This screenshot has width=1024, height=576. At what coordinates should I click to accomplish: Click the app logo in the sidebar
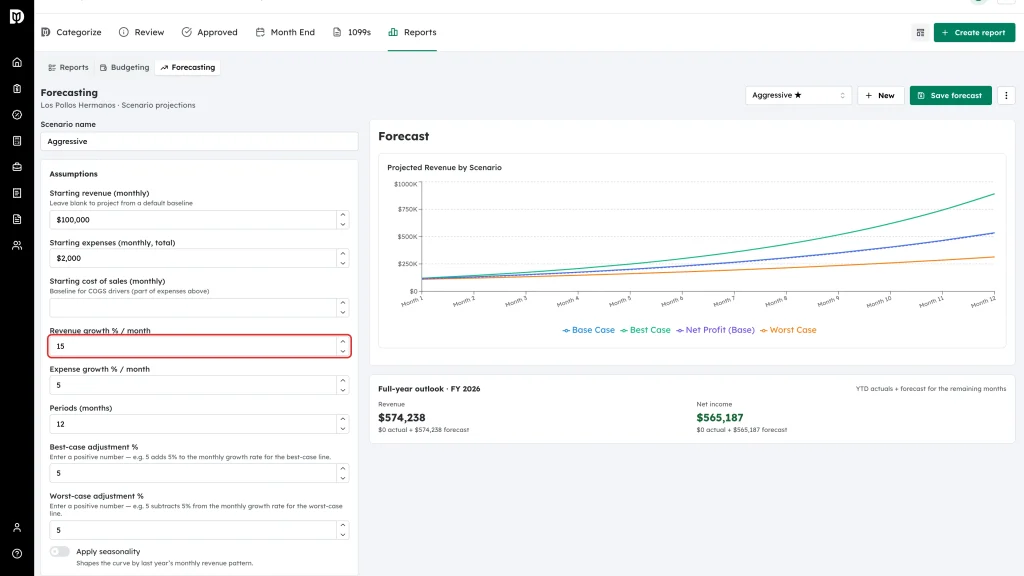(17, 16)
